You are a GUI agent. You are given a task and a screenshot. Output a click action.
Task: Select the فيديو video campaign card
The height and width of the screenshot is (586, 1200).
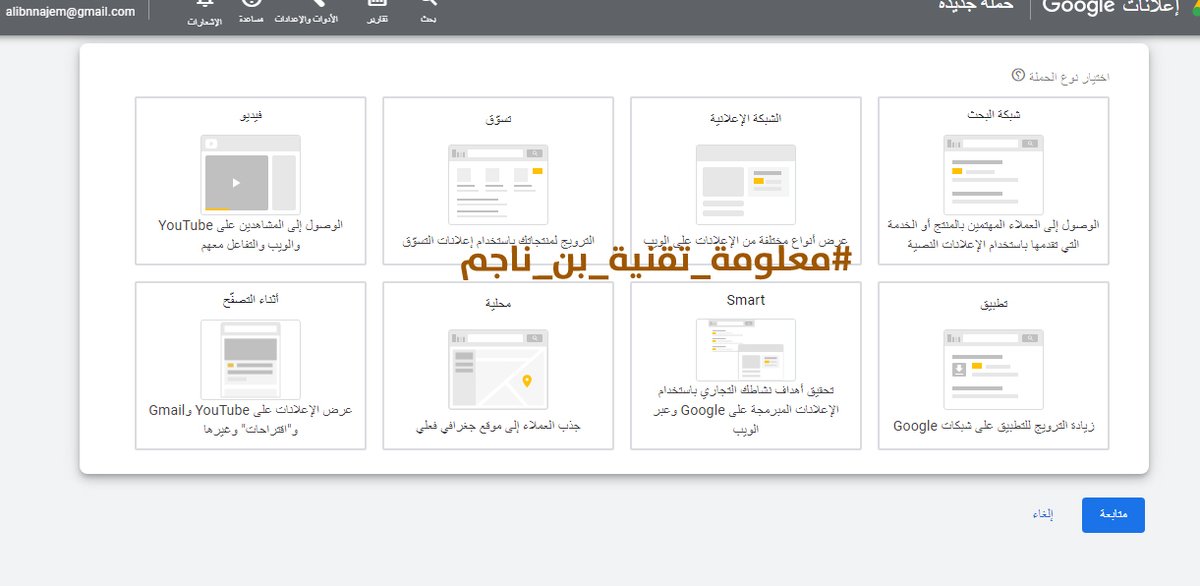point(251,181)
